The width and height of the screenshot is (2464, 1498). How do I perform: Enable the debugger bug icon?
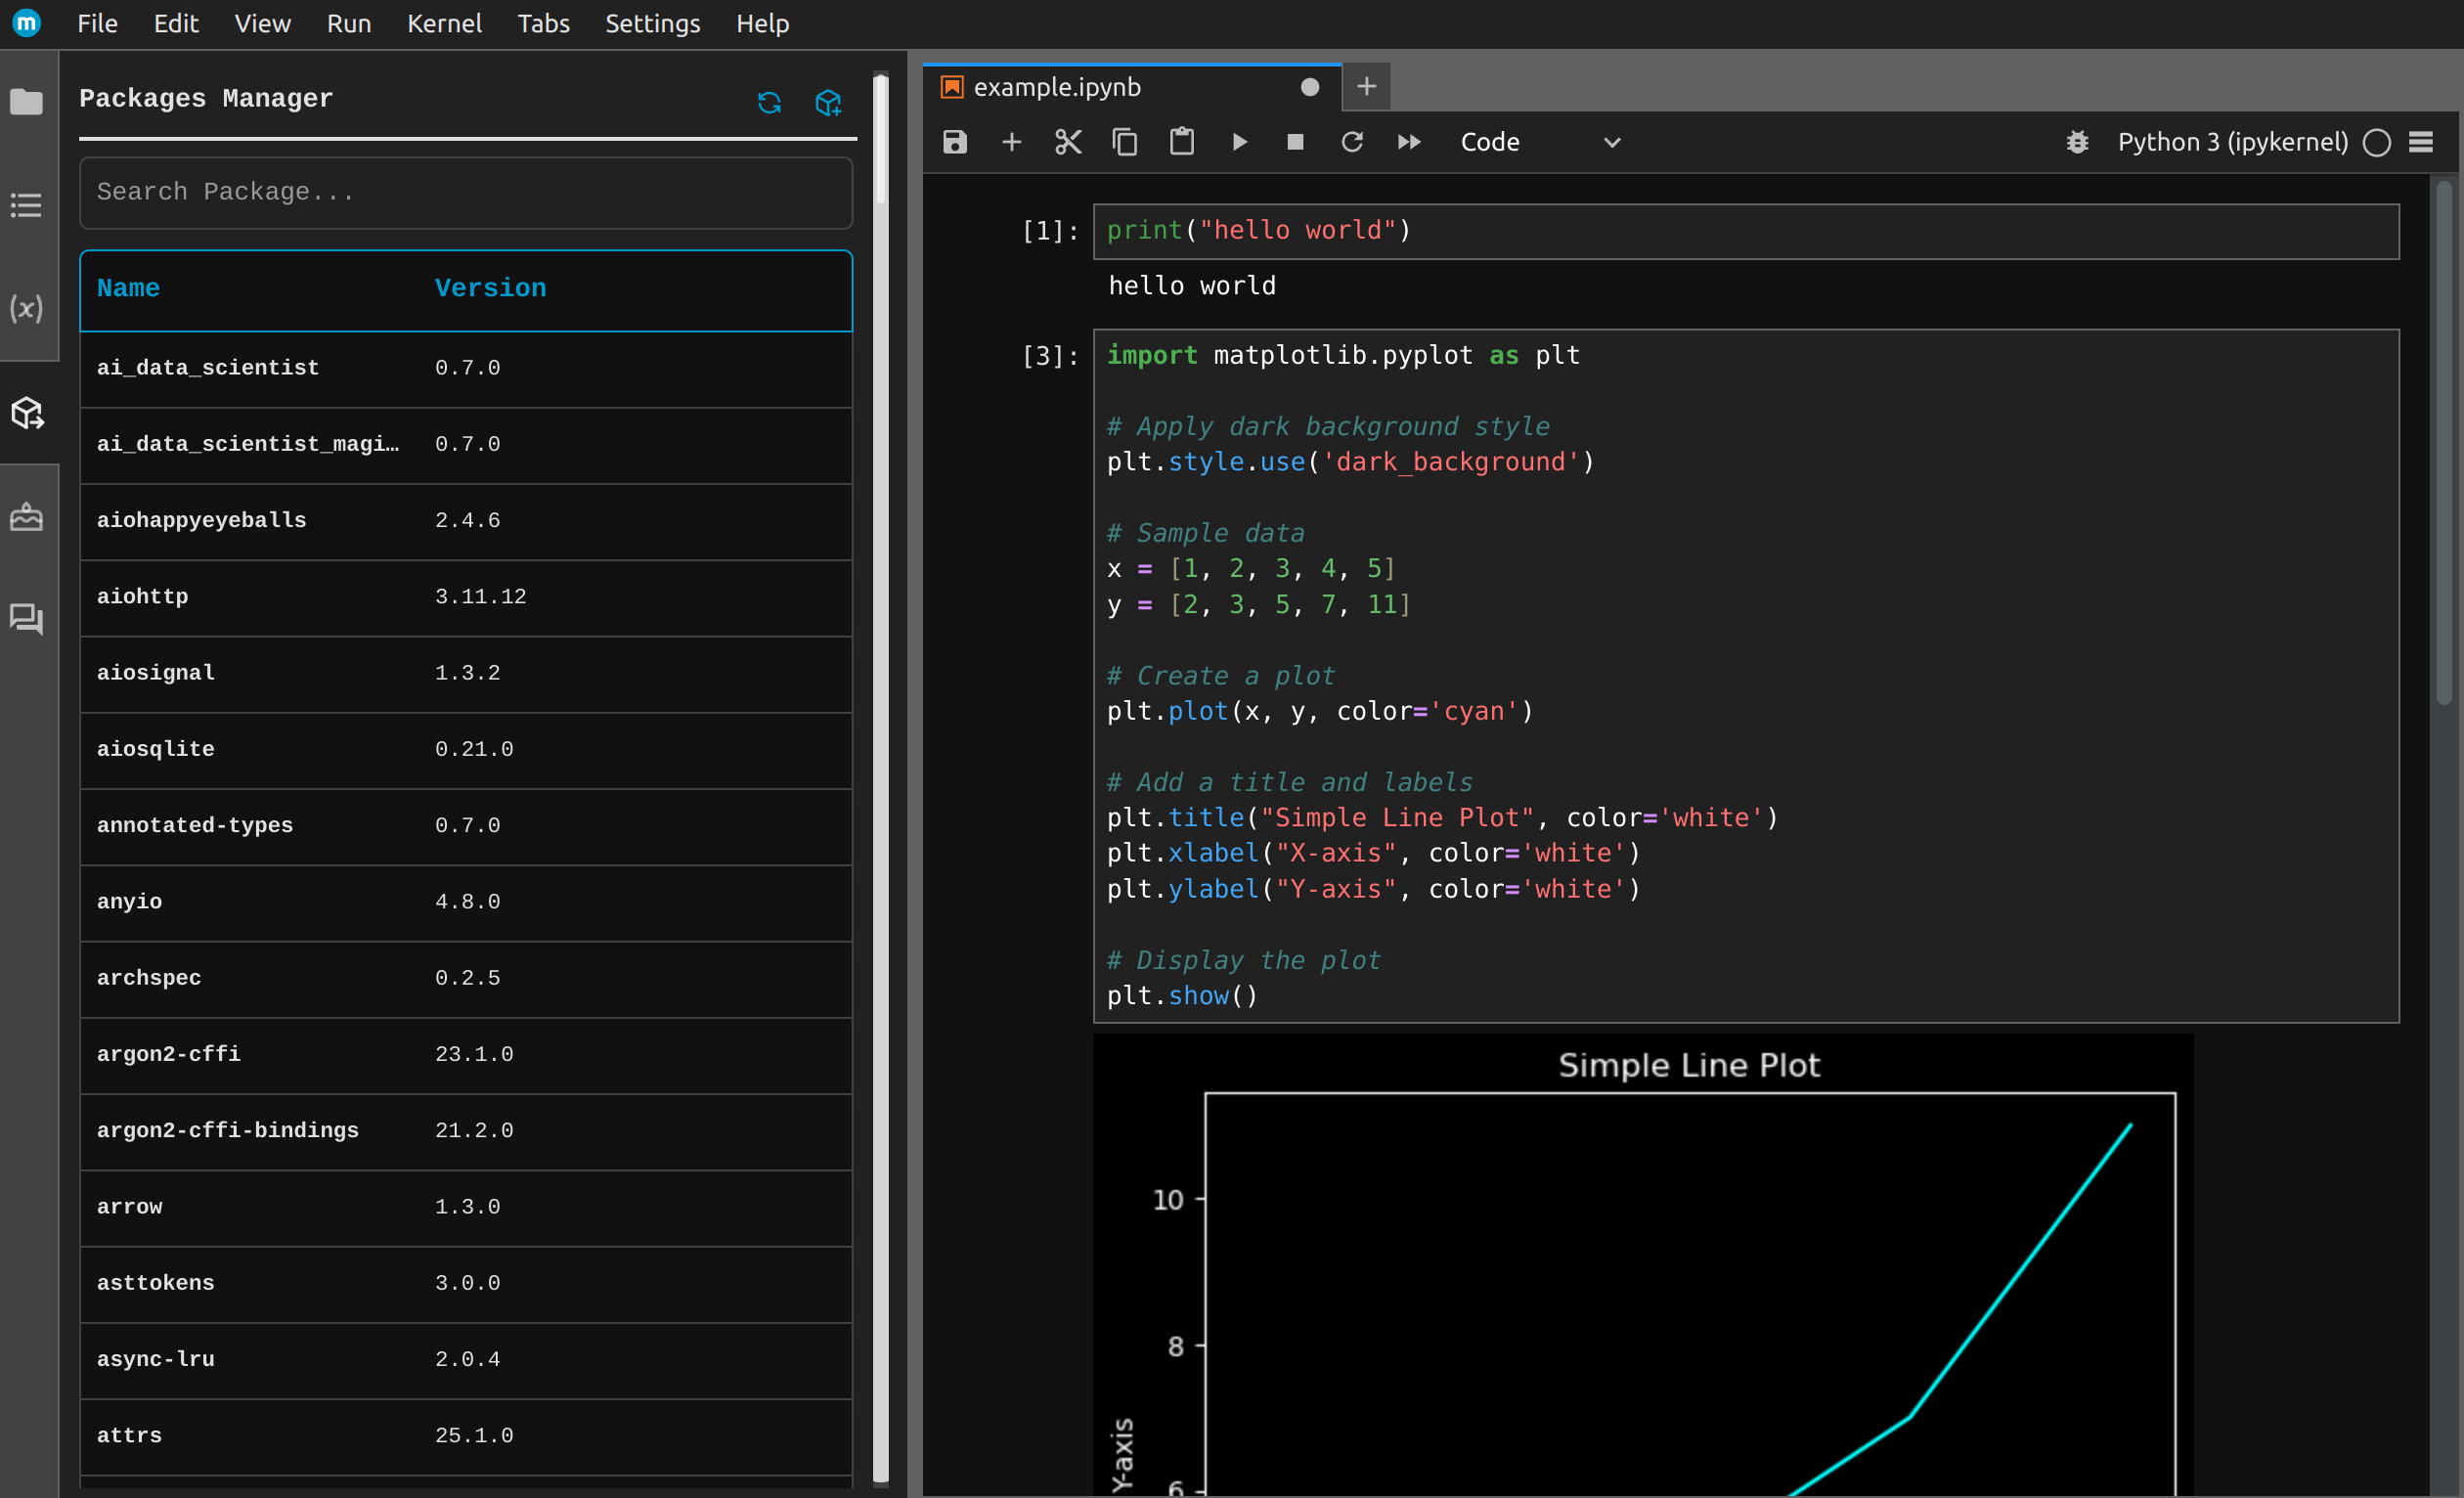tap(2077, 142)
